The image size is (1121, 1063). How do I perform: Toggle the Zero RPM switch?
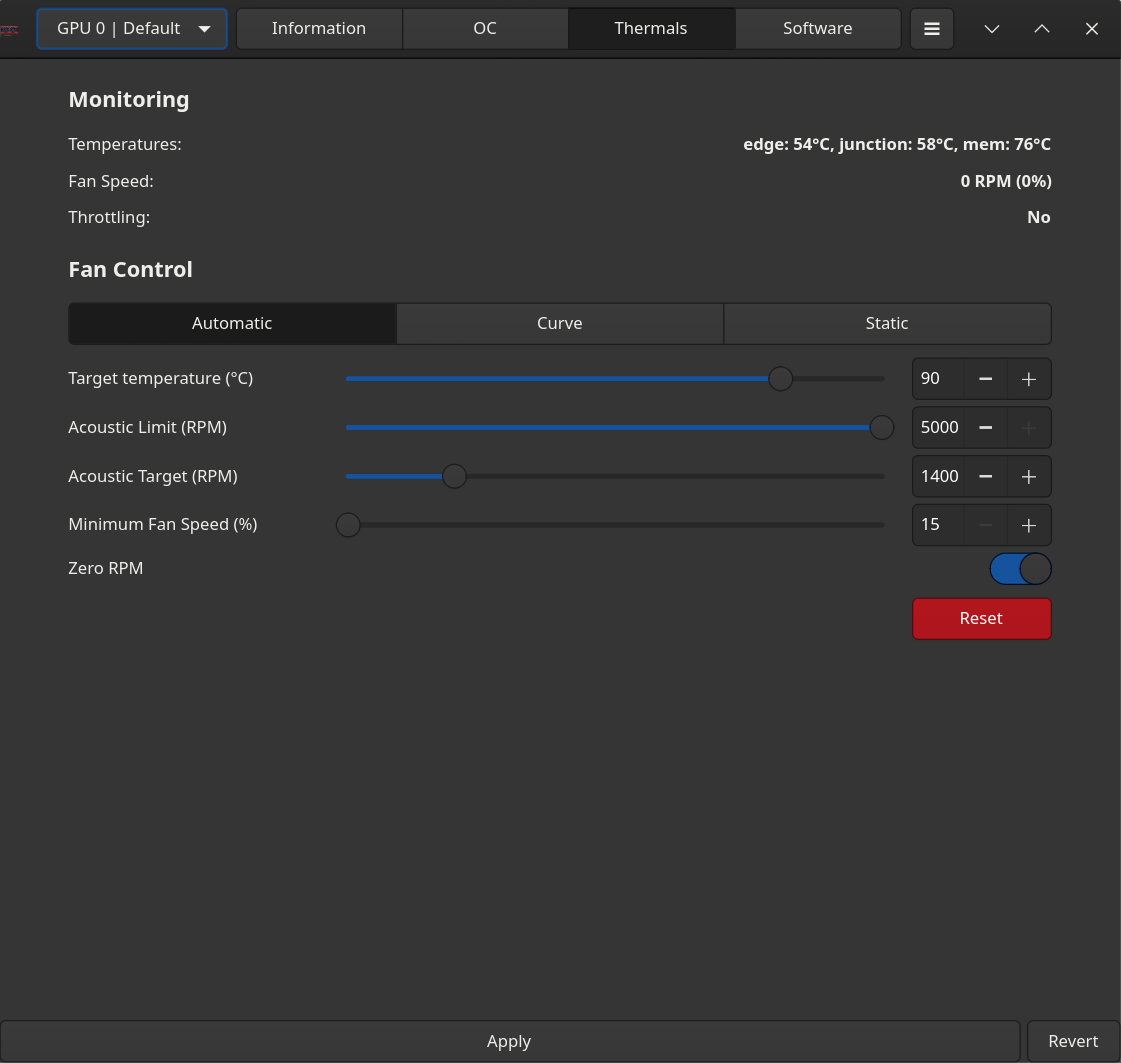pos(1020,569)
